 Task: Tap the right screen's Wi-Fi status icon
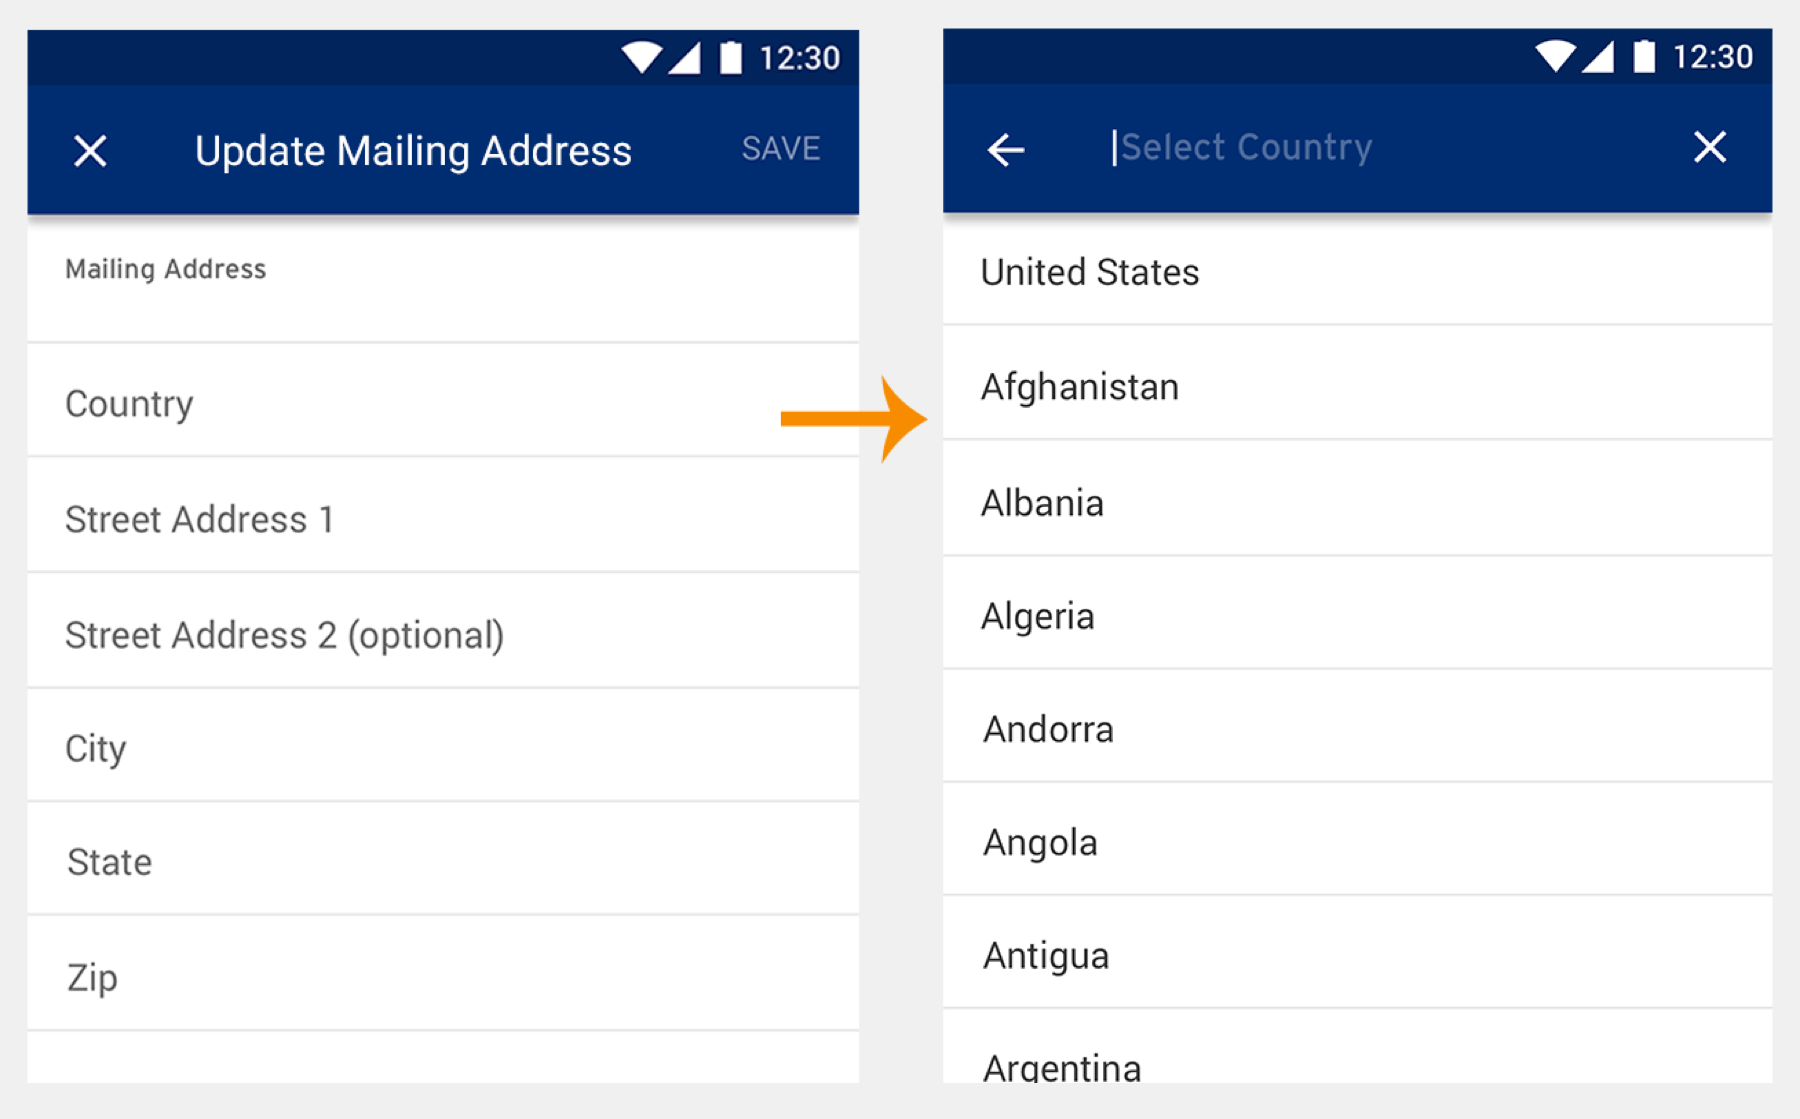1555,57
